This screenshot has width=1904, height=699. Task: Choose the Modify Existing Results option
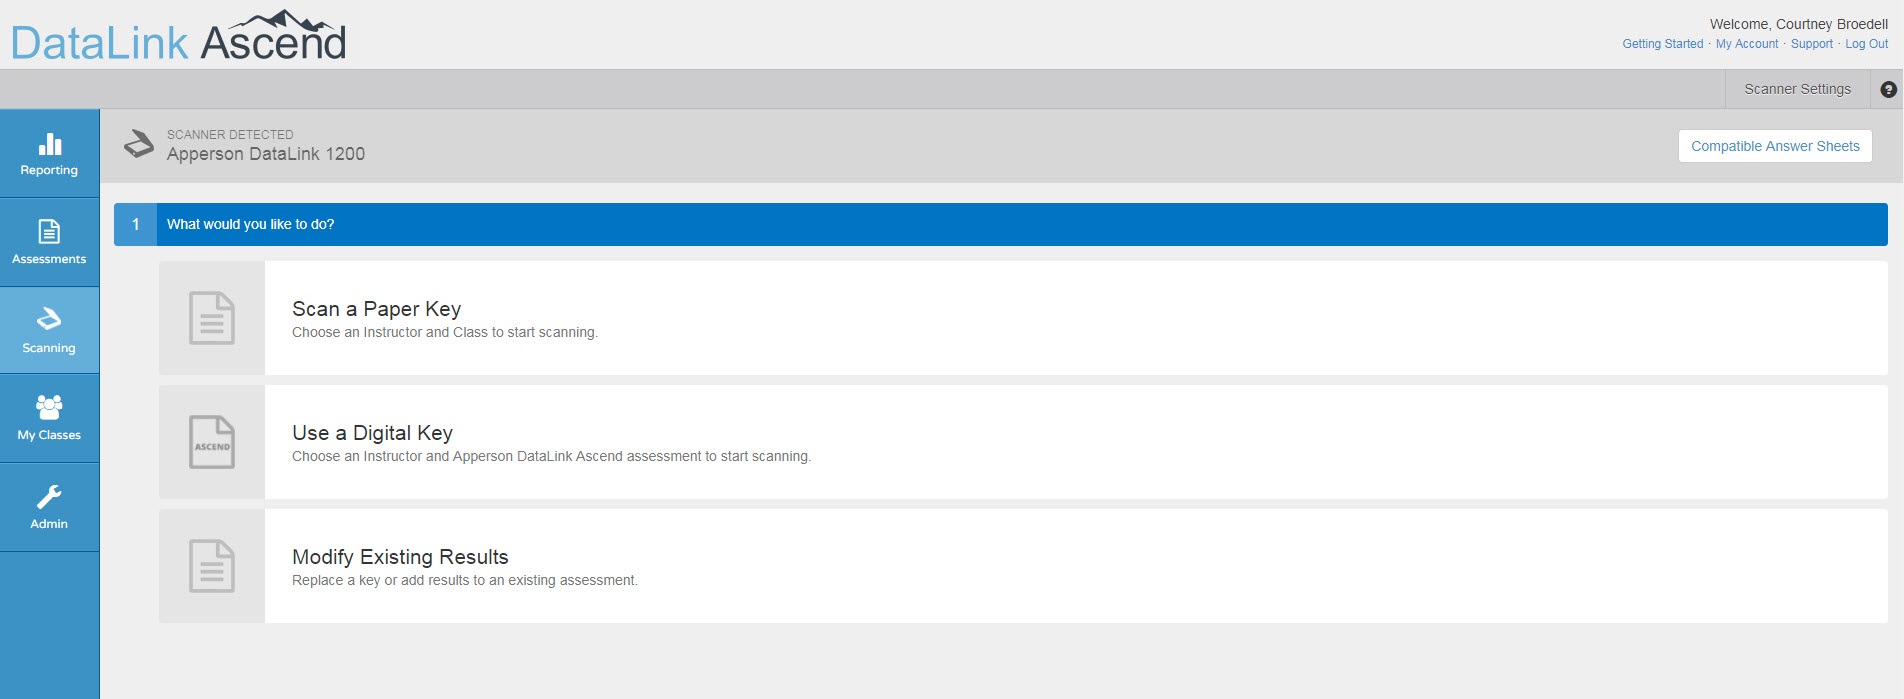coord(1023,566)
